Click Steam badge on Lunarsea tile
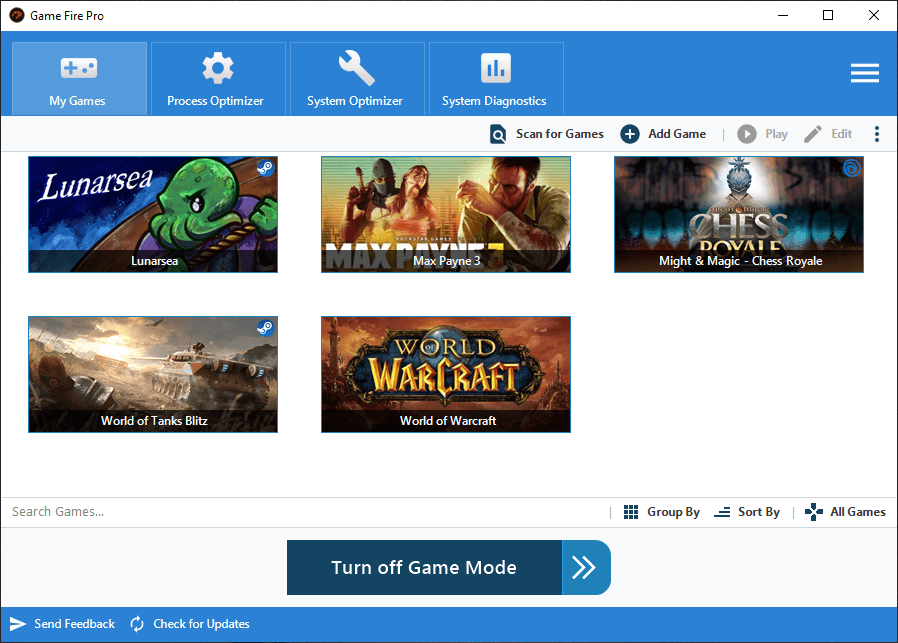The height and width of the screenshot is (643, 898). (x=265, y=168)
